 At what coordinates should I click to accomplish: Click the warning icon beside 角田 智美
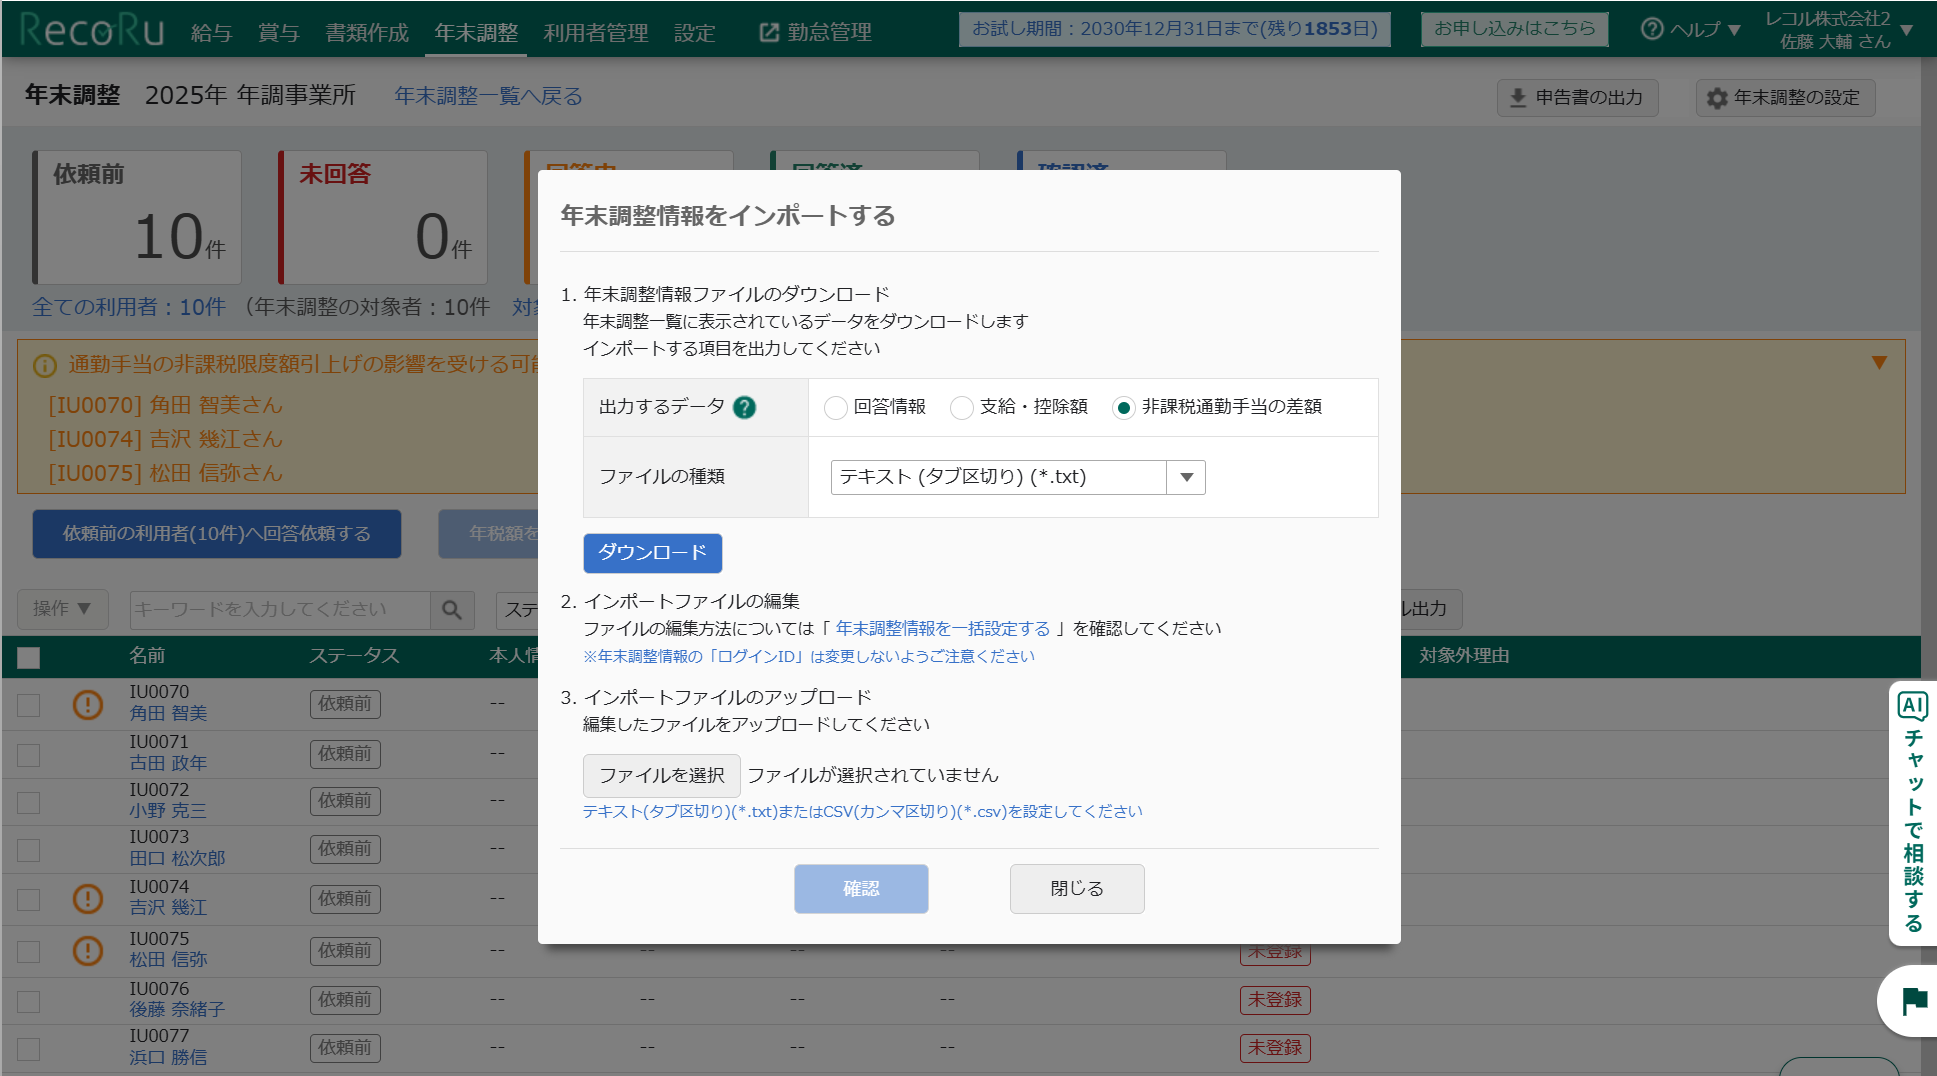tap(87, 705)
